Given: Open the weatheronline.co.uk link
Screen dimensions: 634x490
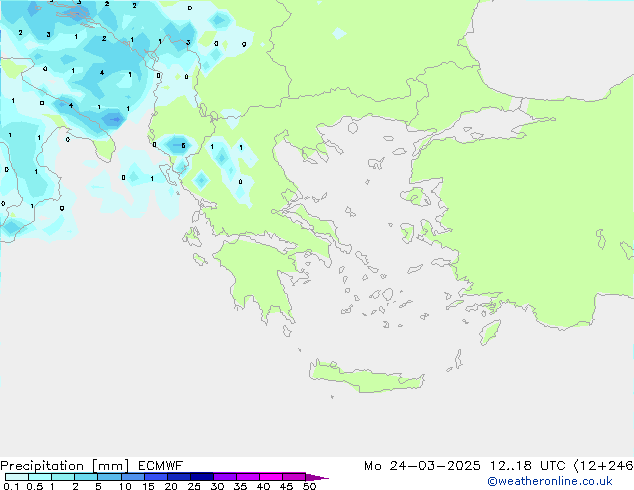Looking at the screenshot, I should pos(549,481).
